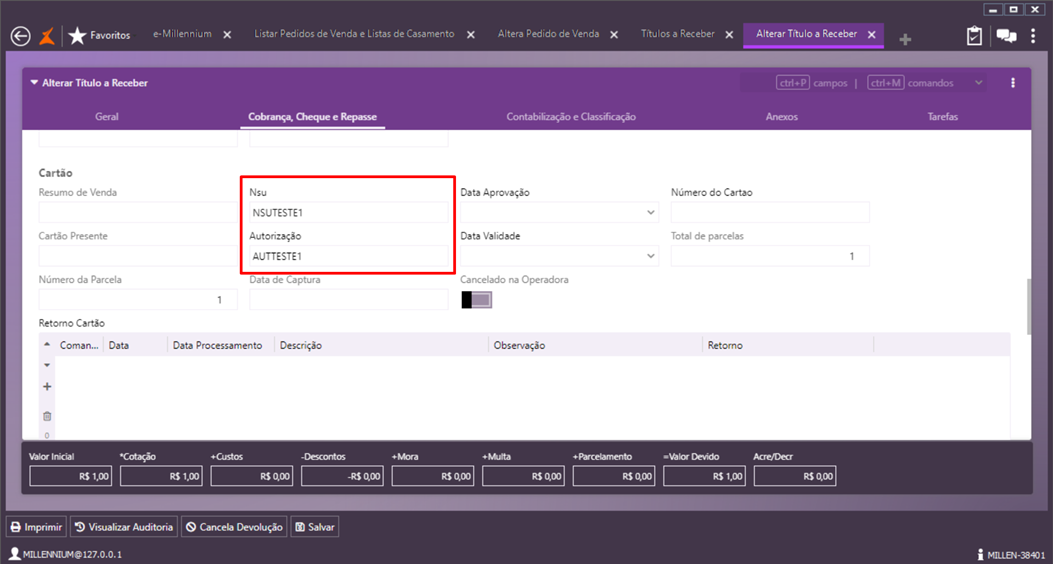Click the Mora amount field

(433, 476)
